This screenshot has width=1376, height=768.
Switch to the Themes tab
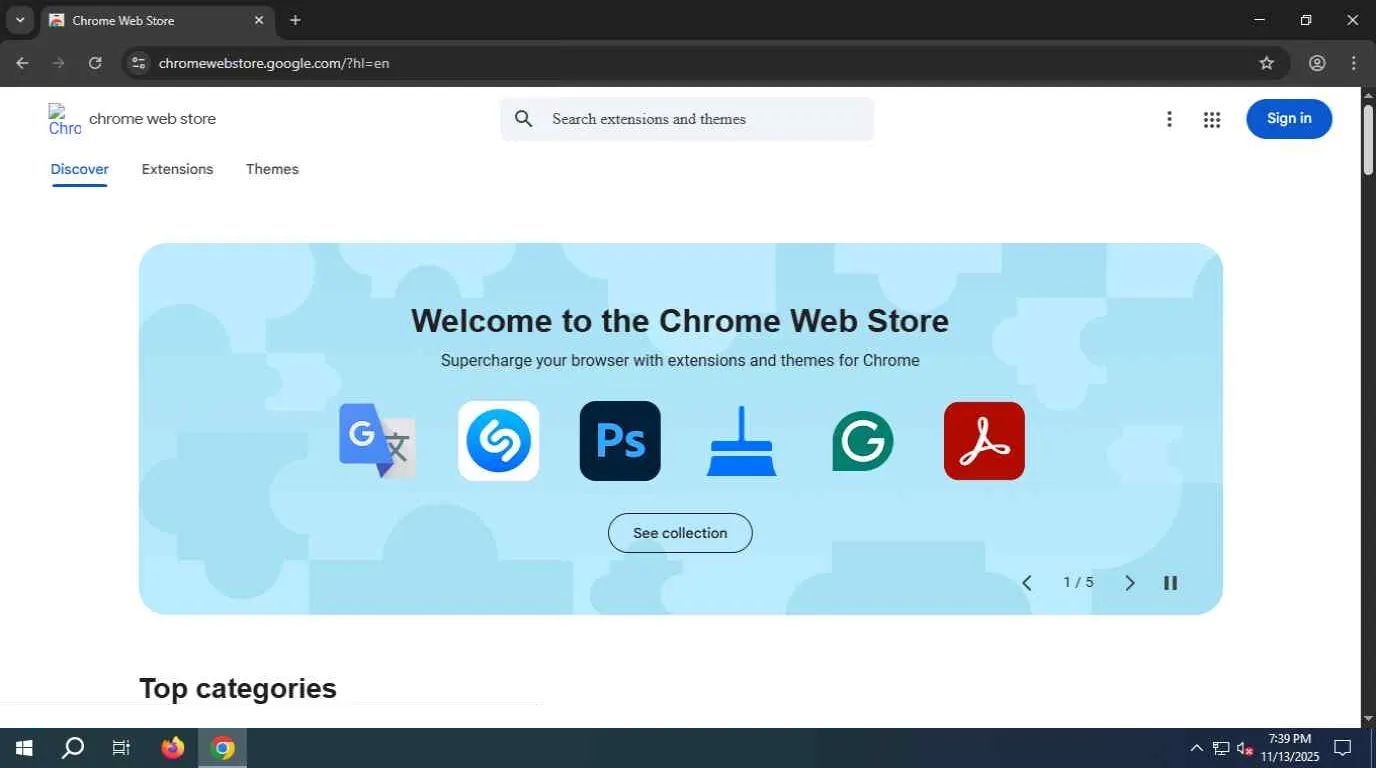272,169
